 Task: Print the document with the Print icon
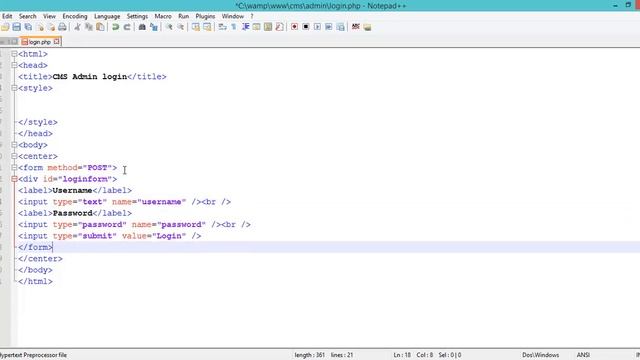click(62, 27)
